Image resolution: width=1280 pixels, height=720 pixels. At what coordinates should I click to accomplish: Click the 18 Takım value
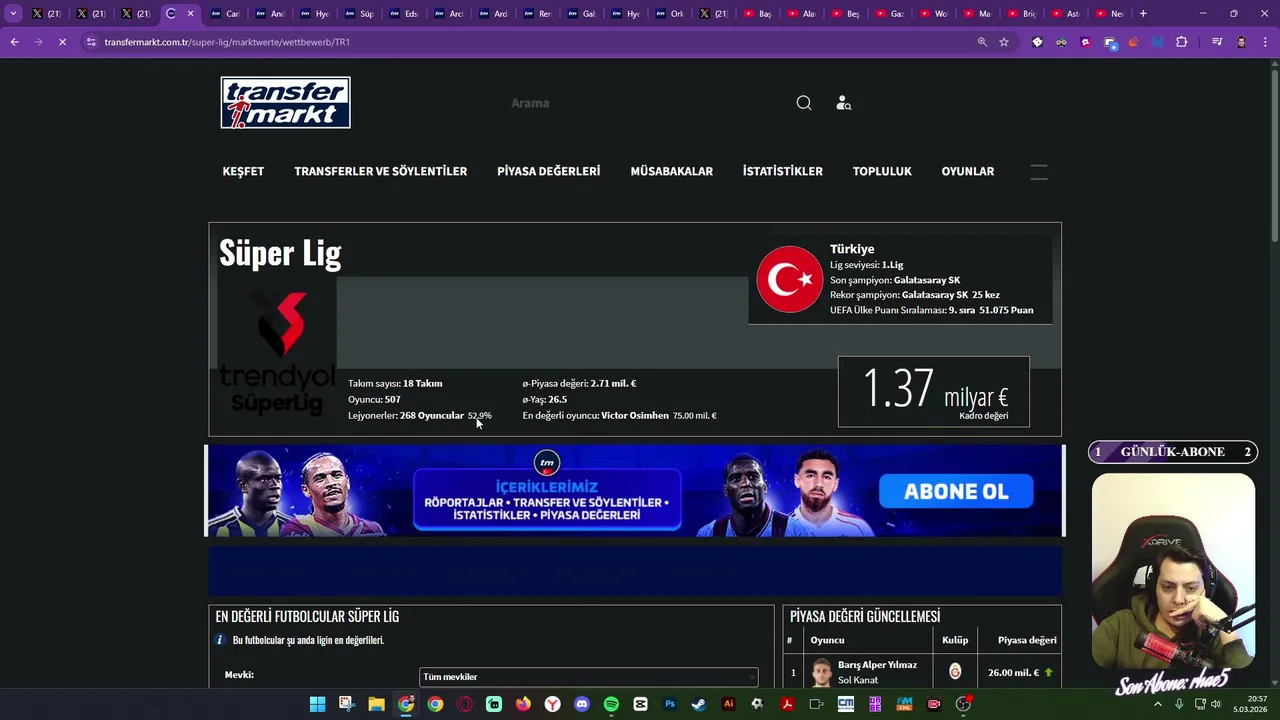pyautogui.click(x=422, y=383)
